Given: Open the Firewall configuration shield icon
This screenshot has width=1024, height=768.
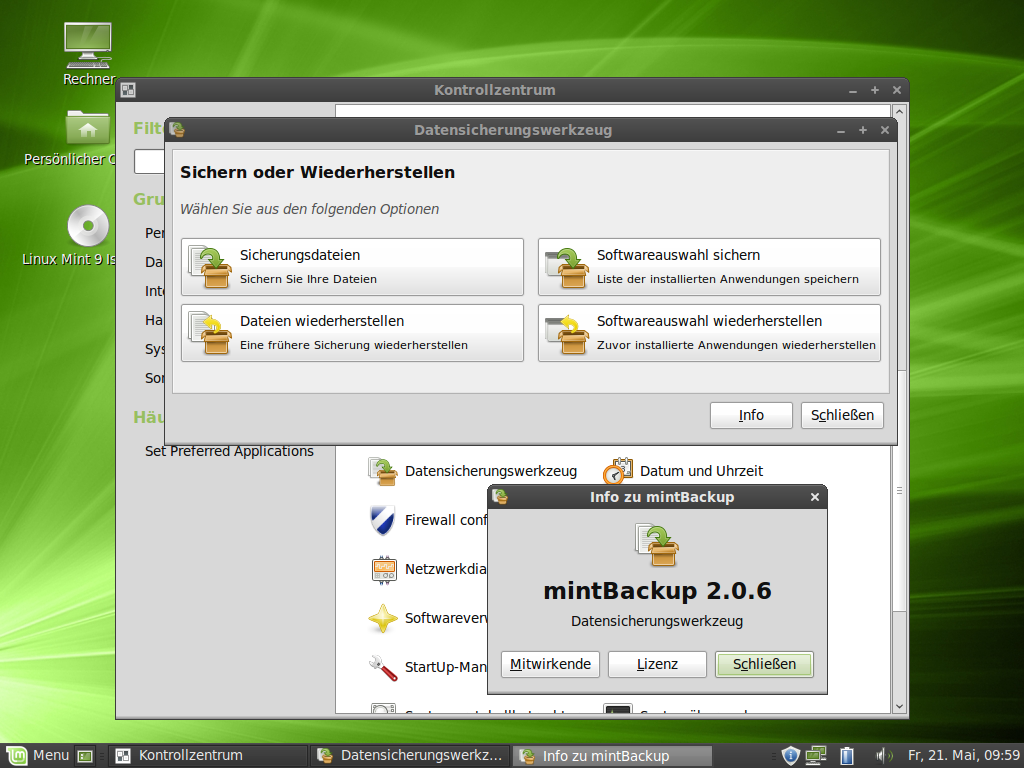Looking at the screenshot, I should pyautogui.click(x=383, y=519).
